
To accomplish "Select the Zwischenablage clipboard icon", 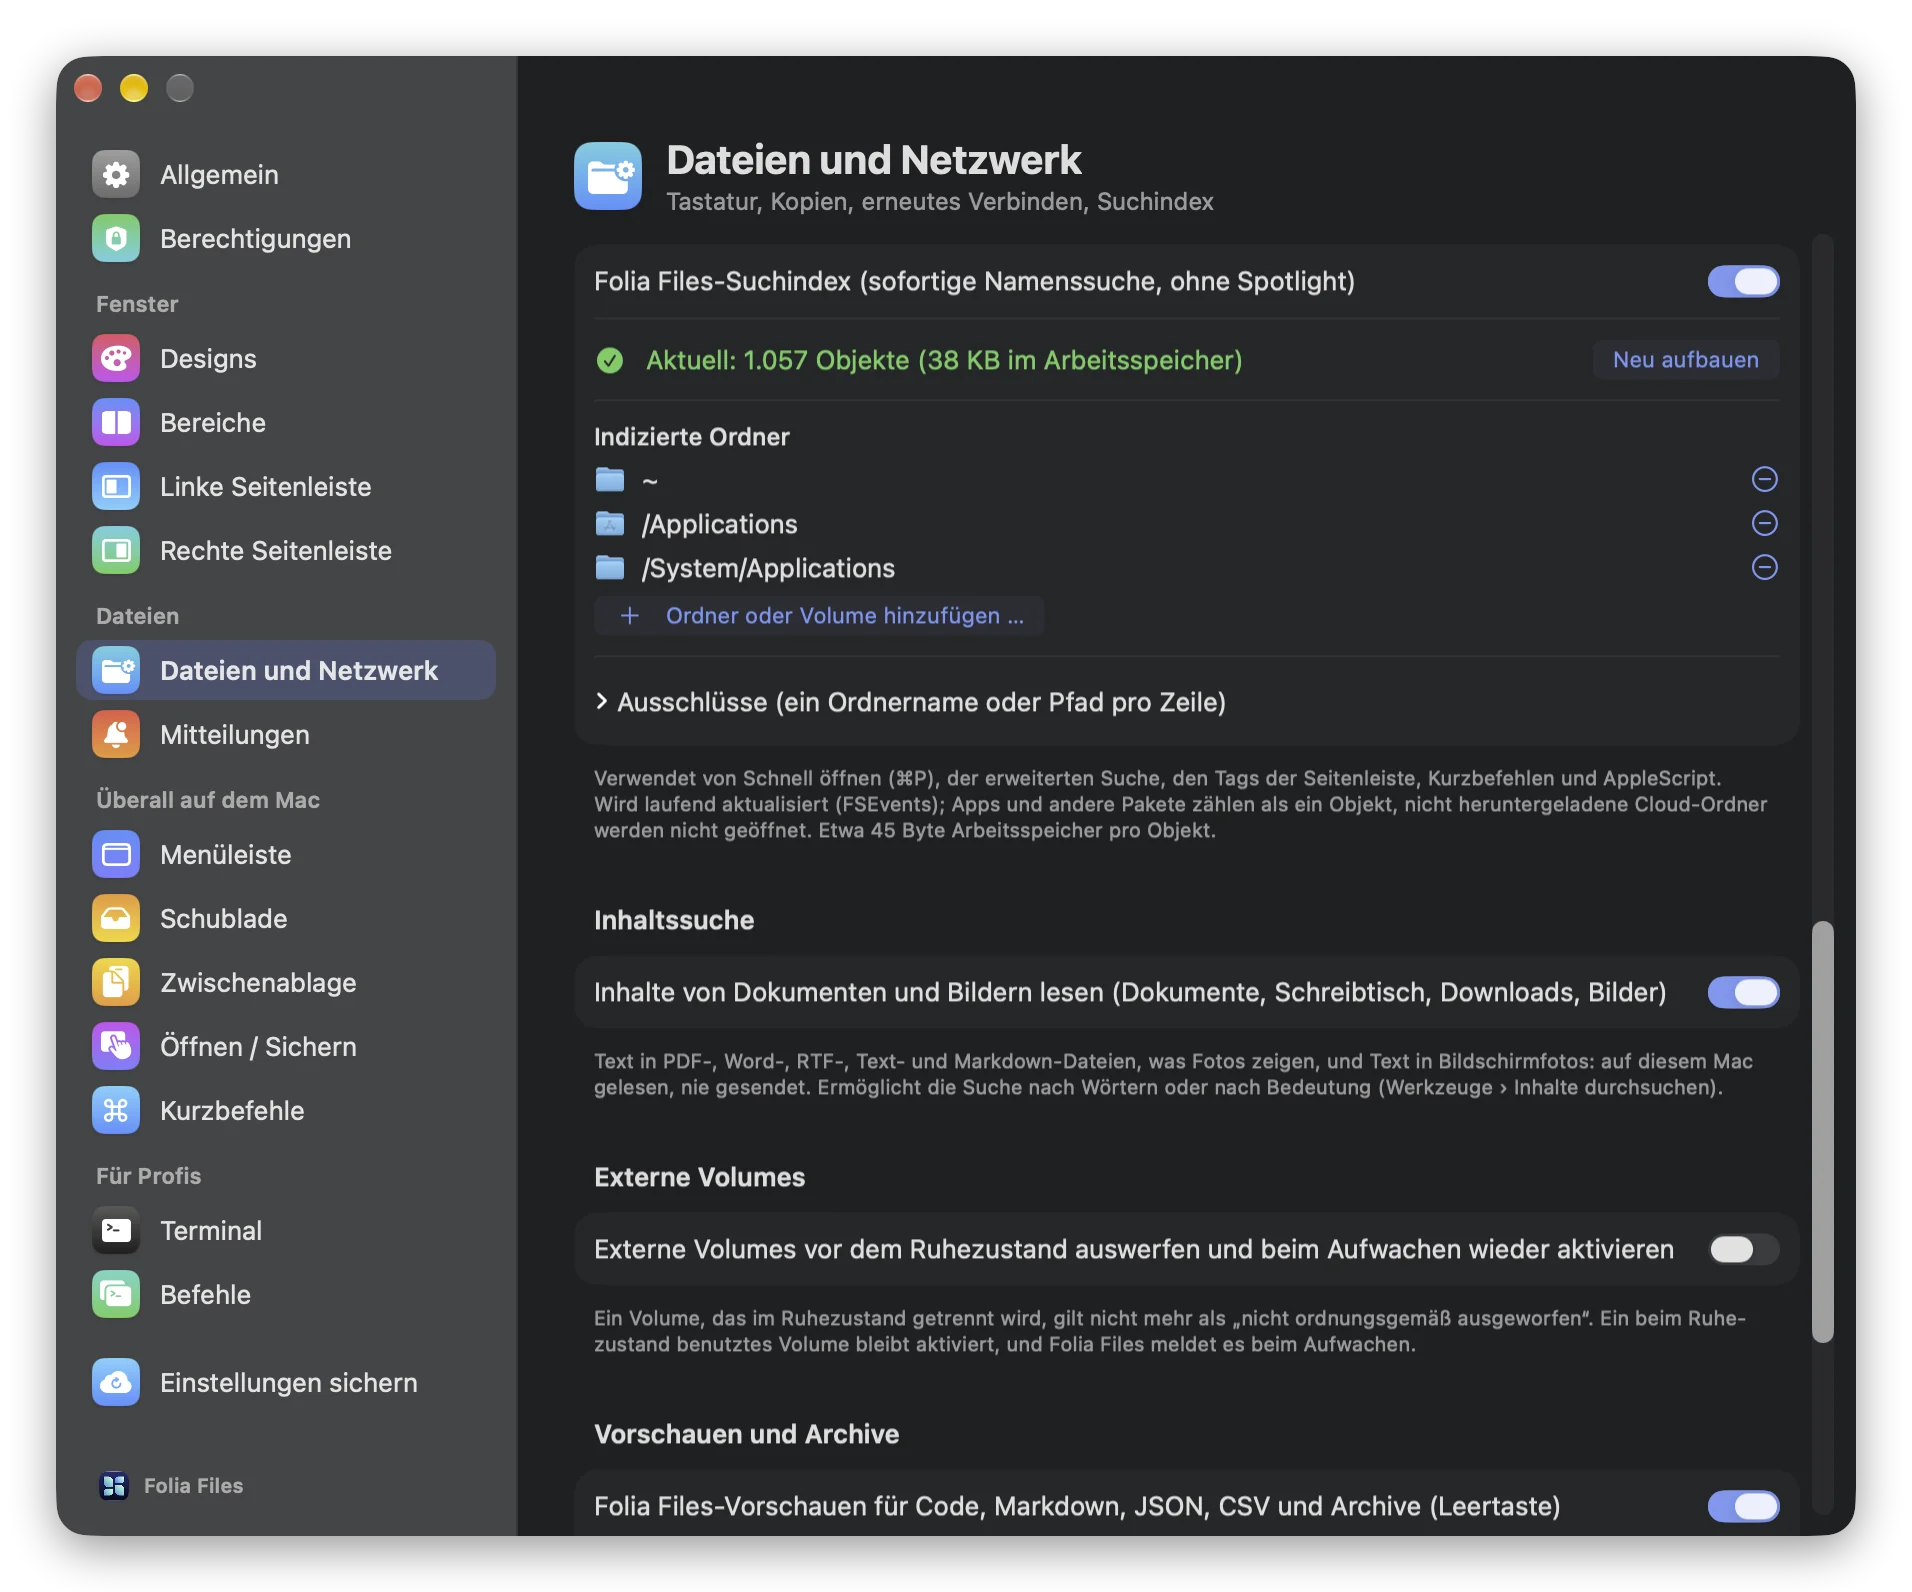I will (116, 983).
